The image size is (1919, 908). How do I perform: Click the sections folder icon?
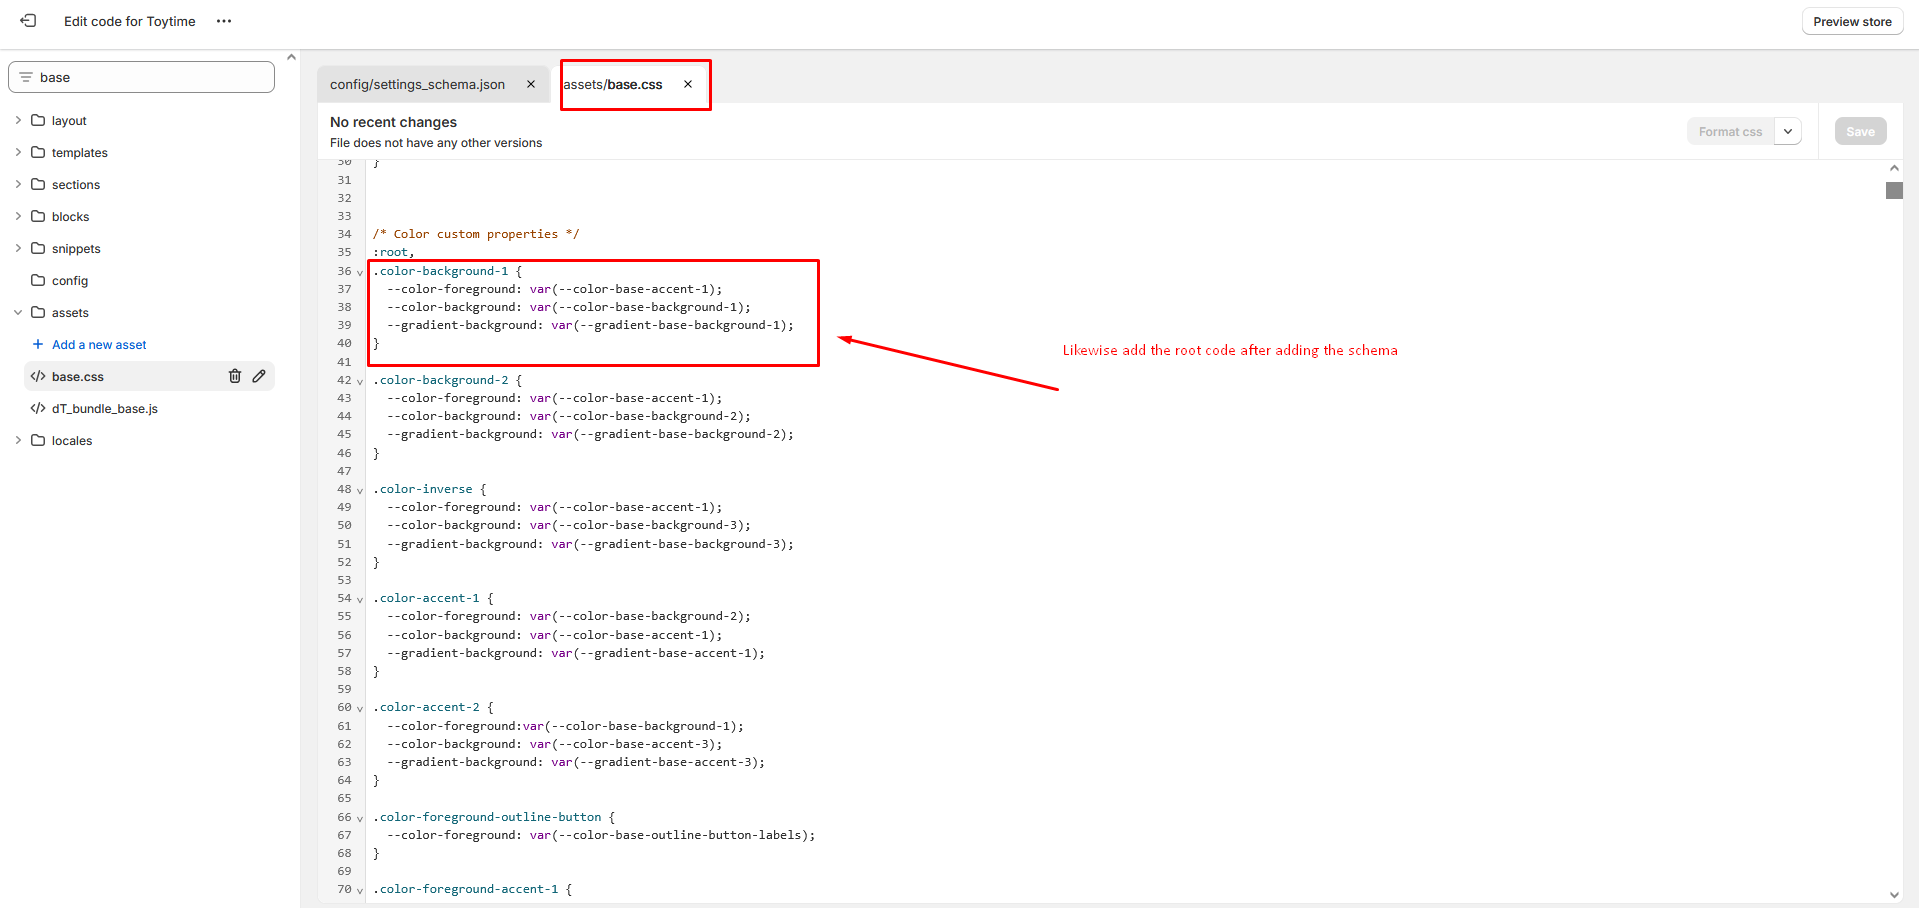38,184
